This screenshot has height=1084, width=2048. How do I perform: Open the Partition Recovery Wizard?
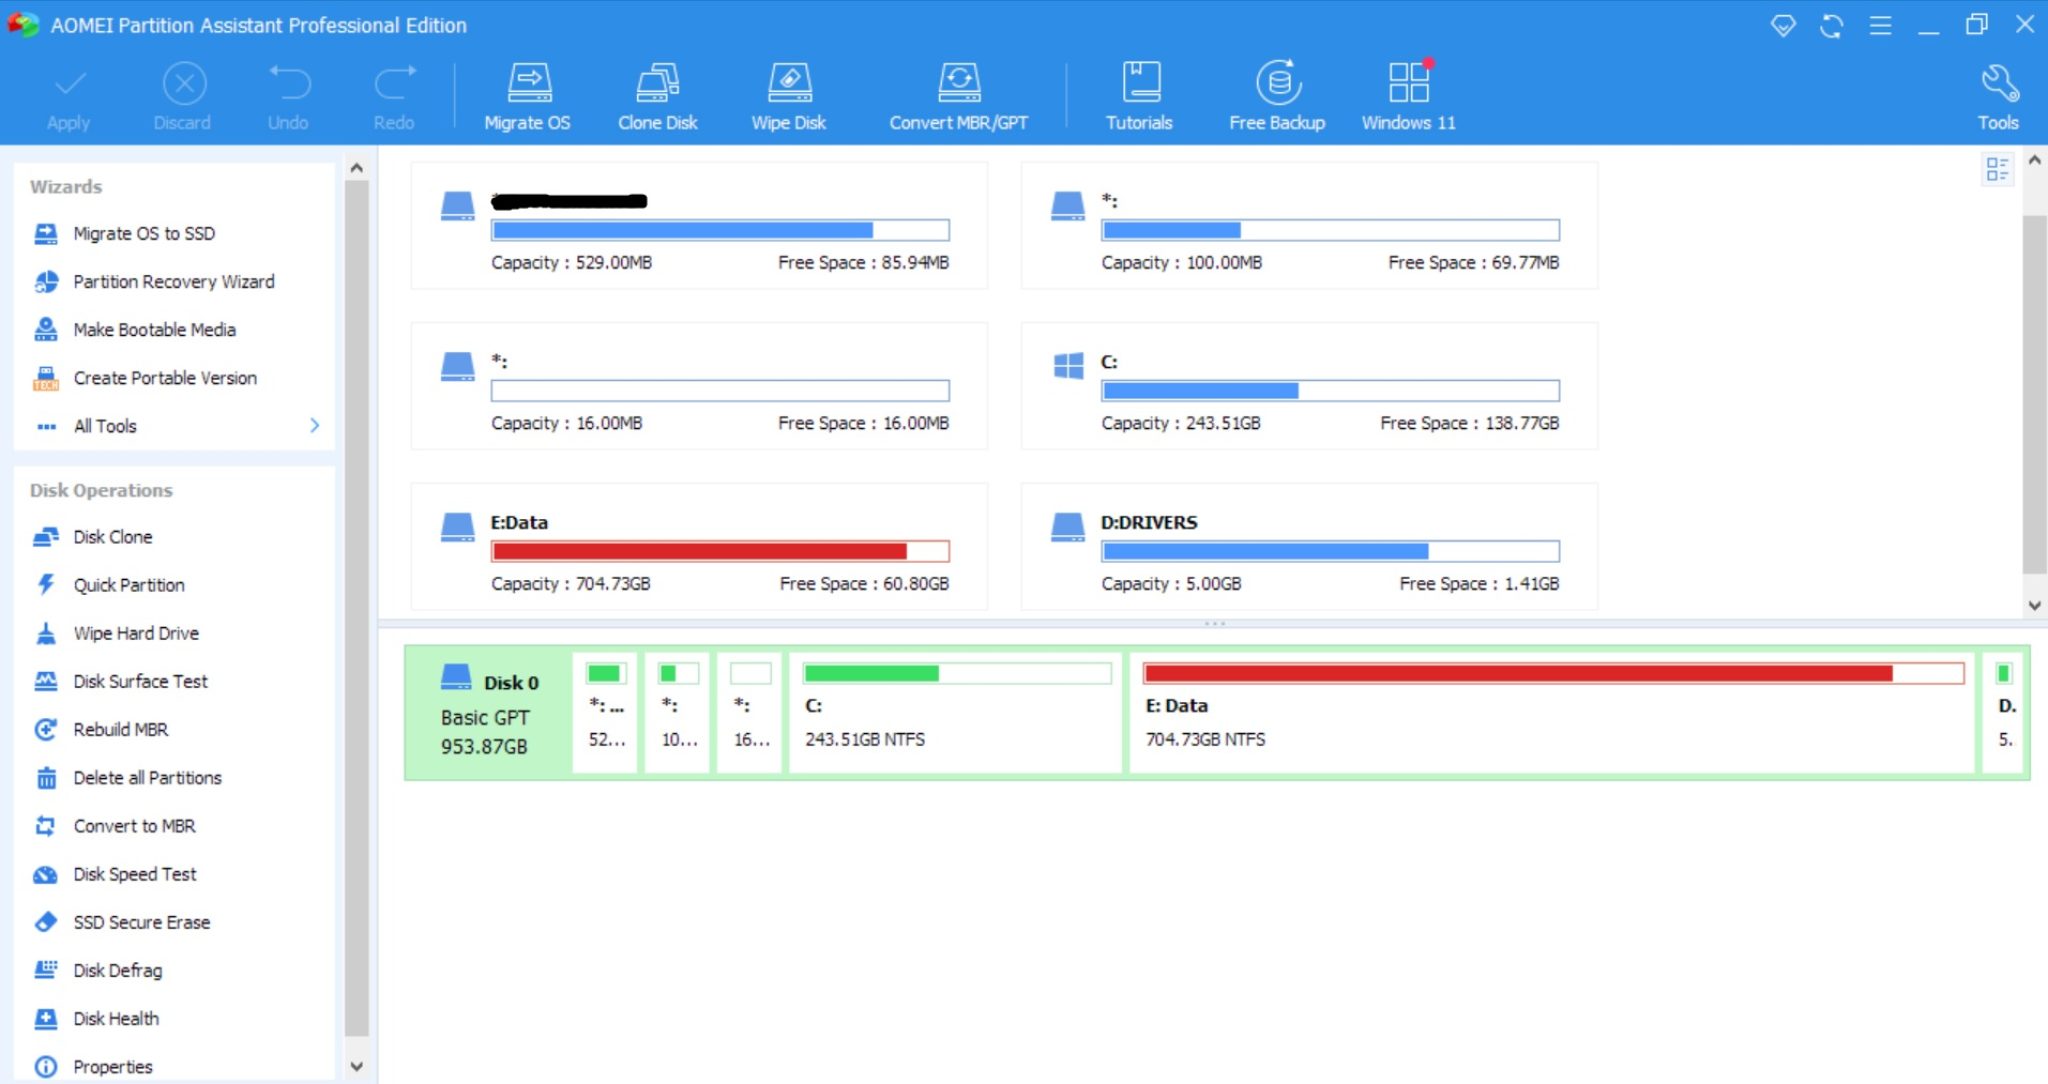tap(173, 281)
